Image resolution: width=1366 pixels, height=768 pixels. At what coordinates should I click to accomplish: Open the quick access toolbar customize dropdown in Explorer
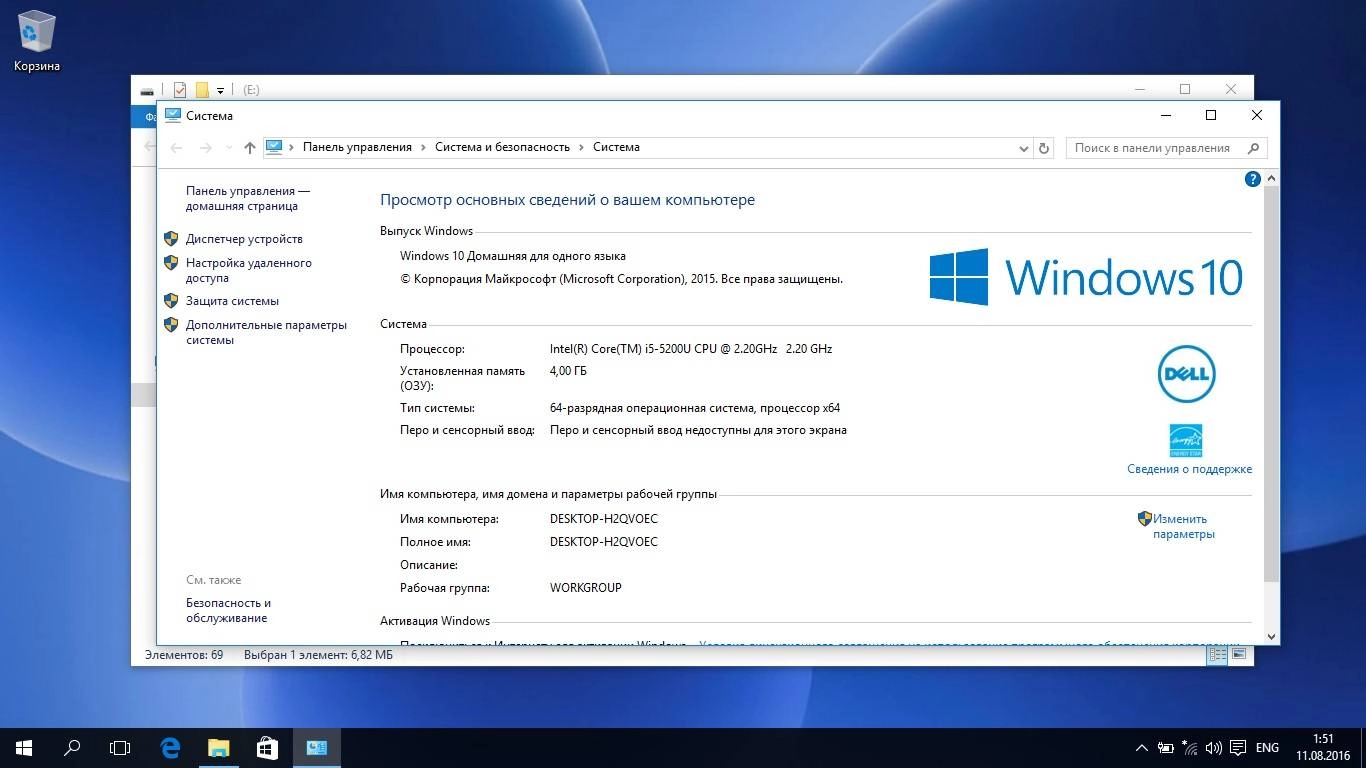(220, 91)
